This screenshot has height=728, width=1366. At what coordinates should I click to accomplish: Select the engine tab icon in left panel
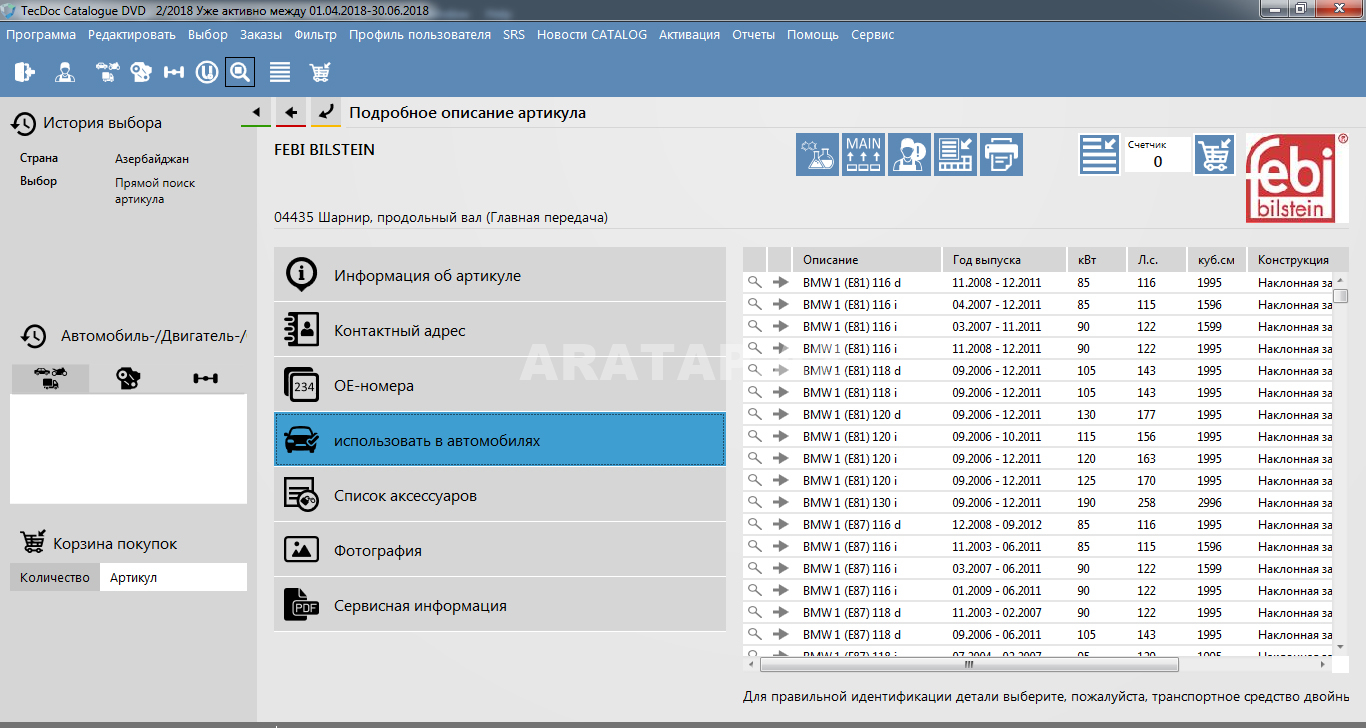128,378
